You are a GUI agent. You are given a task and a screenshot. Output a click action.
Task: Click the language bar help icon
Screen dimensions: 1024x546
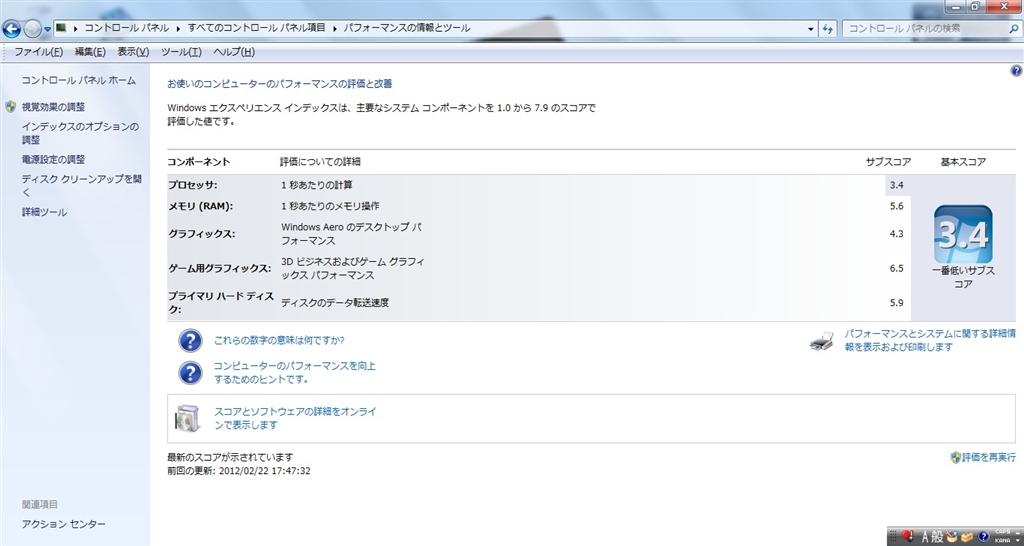pyautogui.click(x=984, y=537)
